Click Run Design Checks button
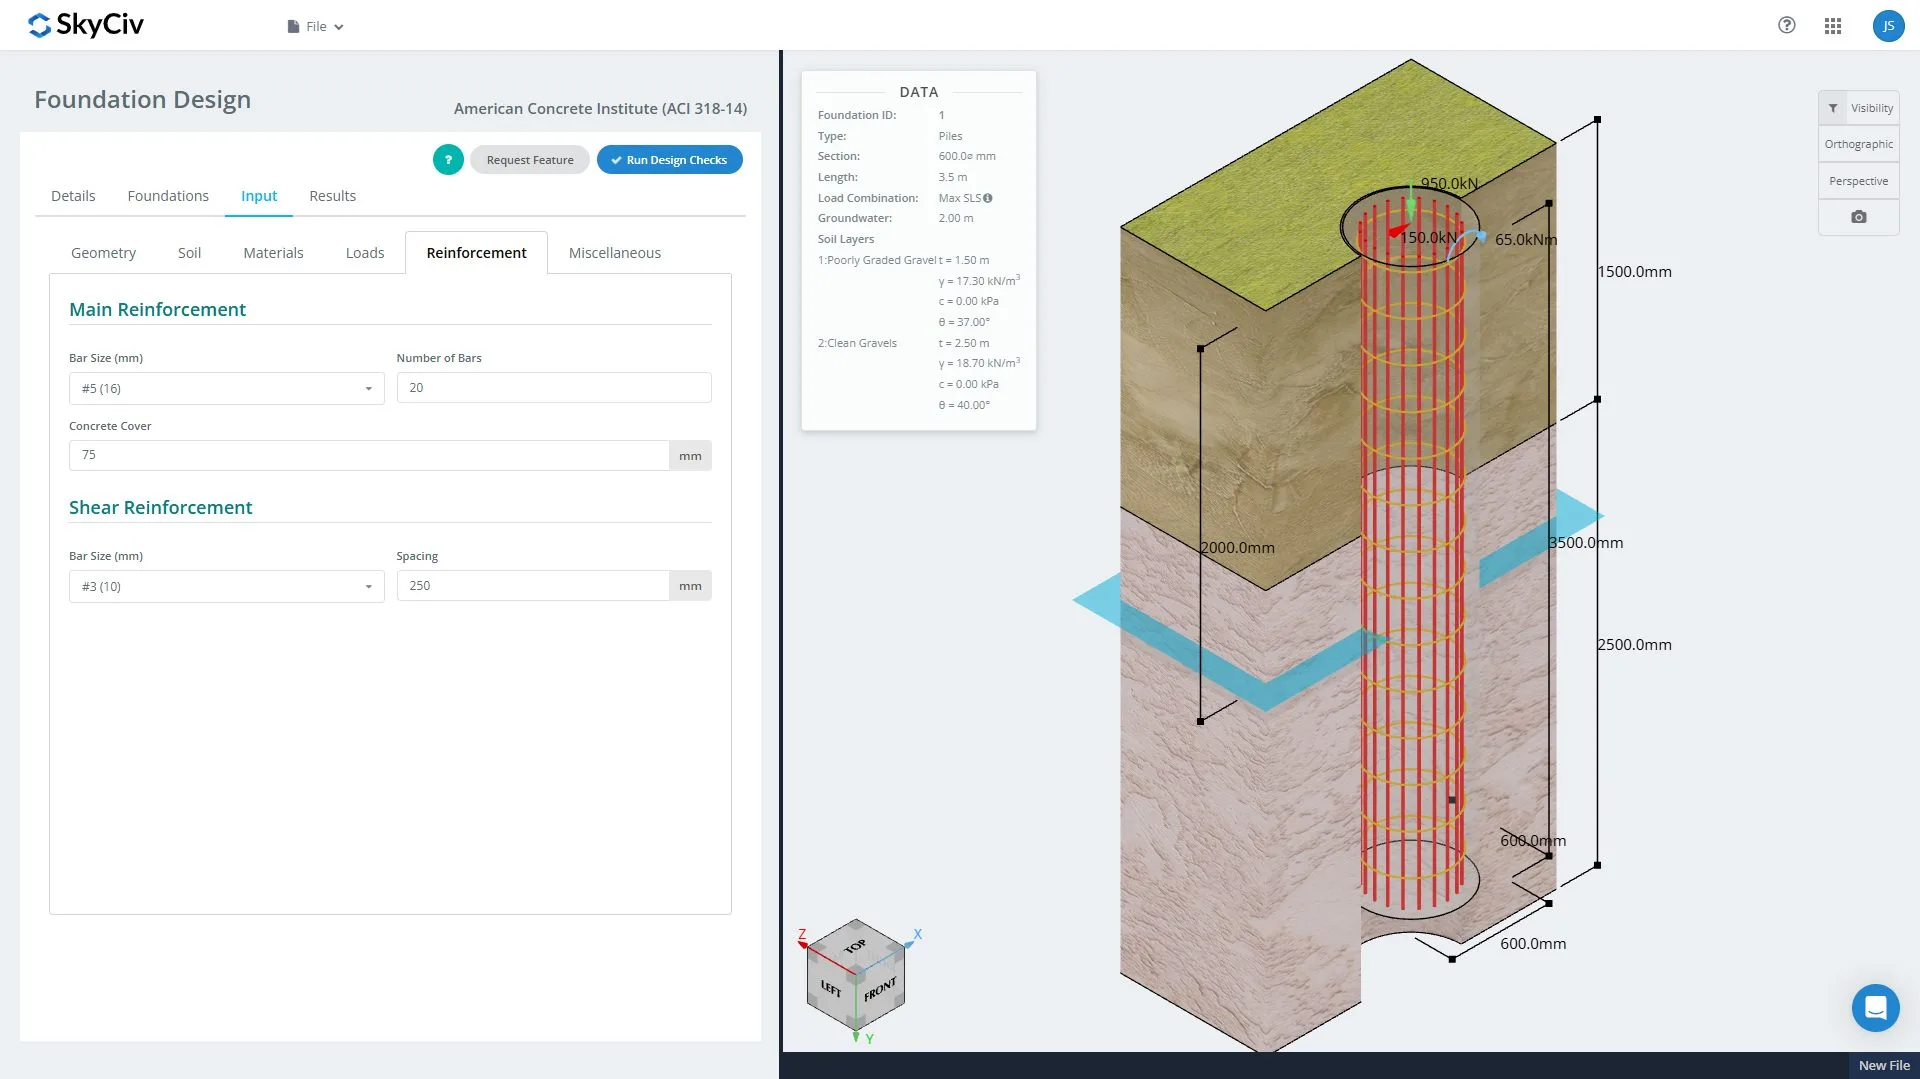Viewport: 1920px width, 1079px height. [x=669, y=160]
